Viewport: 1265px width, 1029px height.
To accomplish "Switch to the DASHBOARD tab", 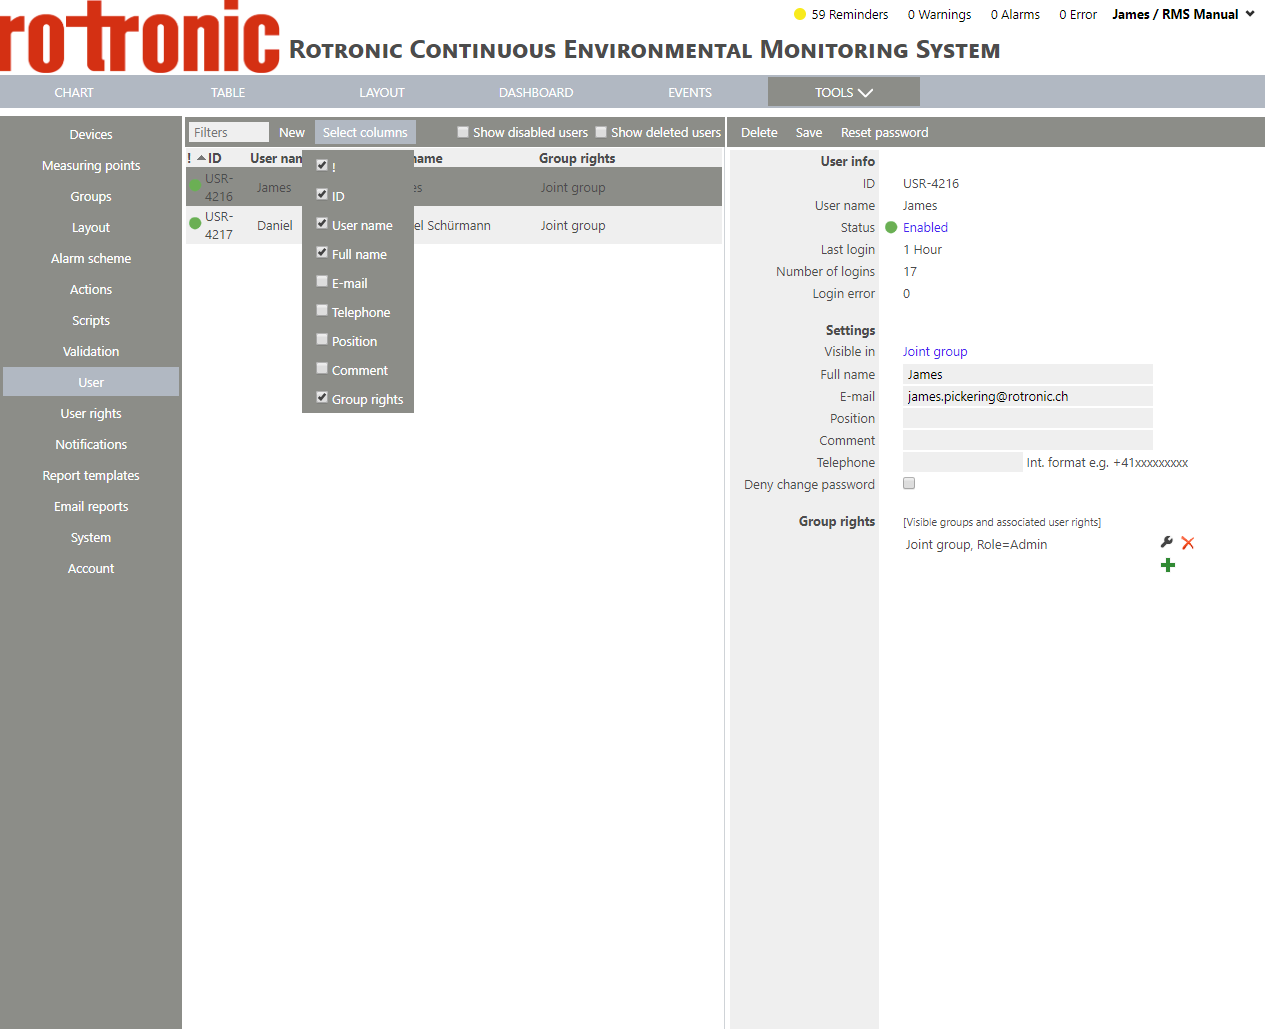I will coord(536,92).
